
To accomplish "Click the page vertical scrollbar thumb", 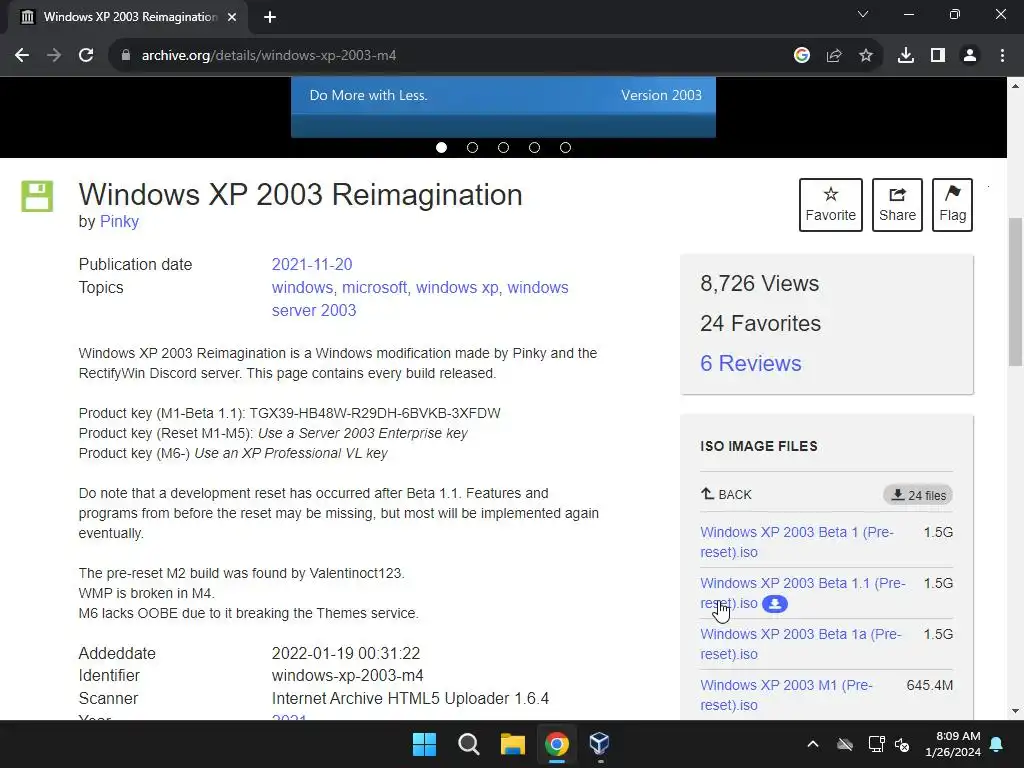I will click(1016, 292).
